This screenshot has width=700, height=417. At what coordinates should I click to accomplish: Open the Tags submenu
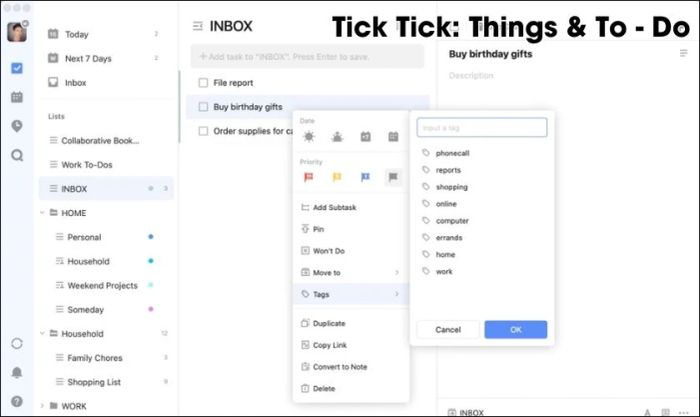350,294
